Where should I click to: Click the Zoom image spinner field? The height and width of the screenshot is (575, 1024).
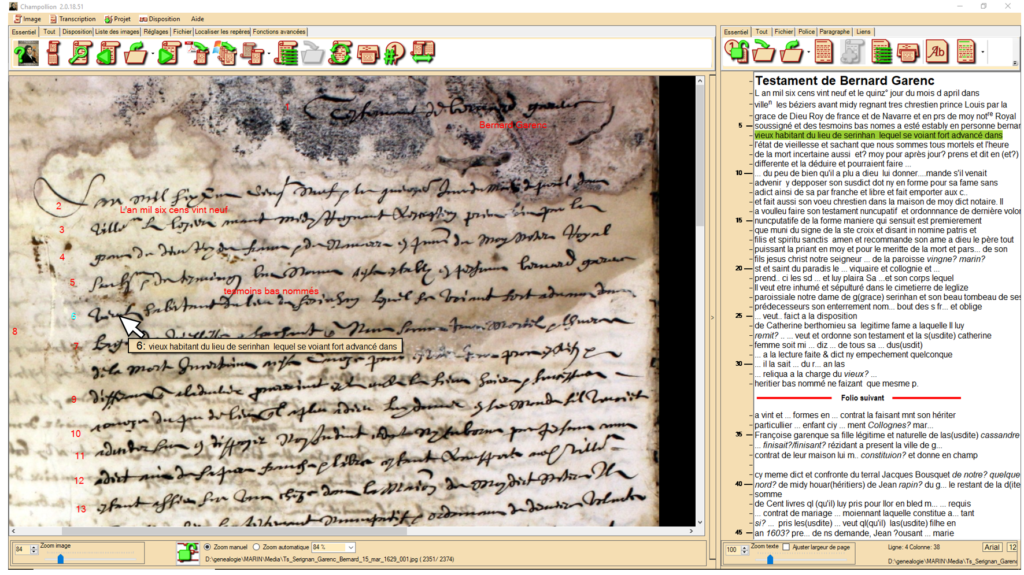21,550
